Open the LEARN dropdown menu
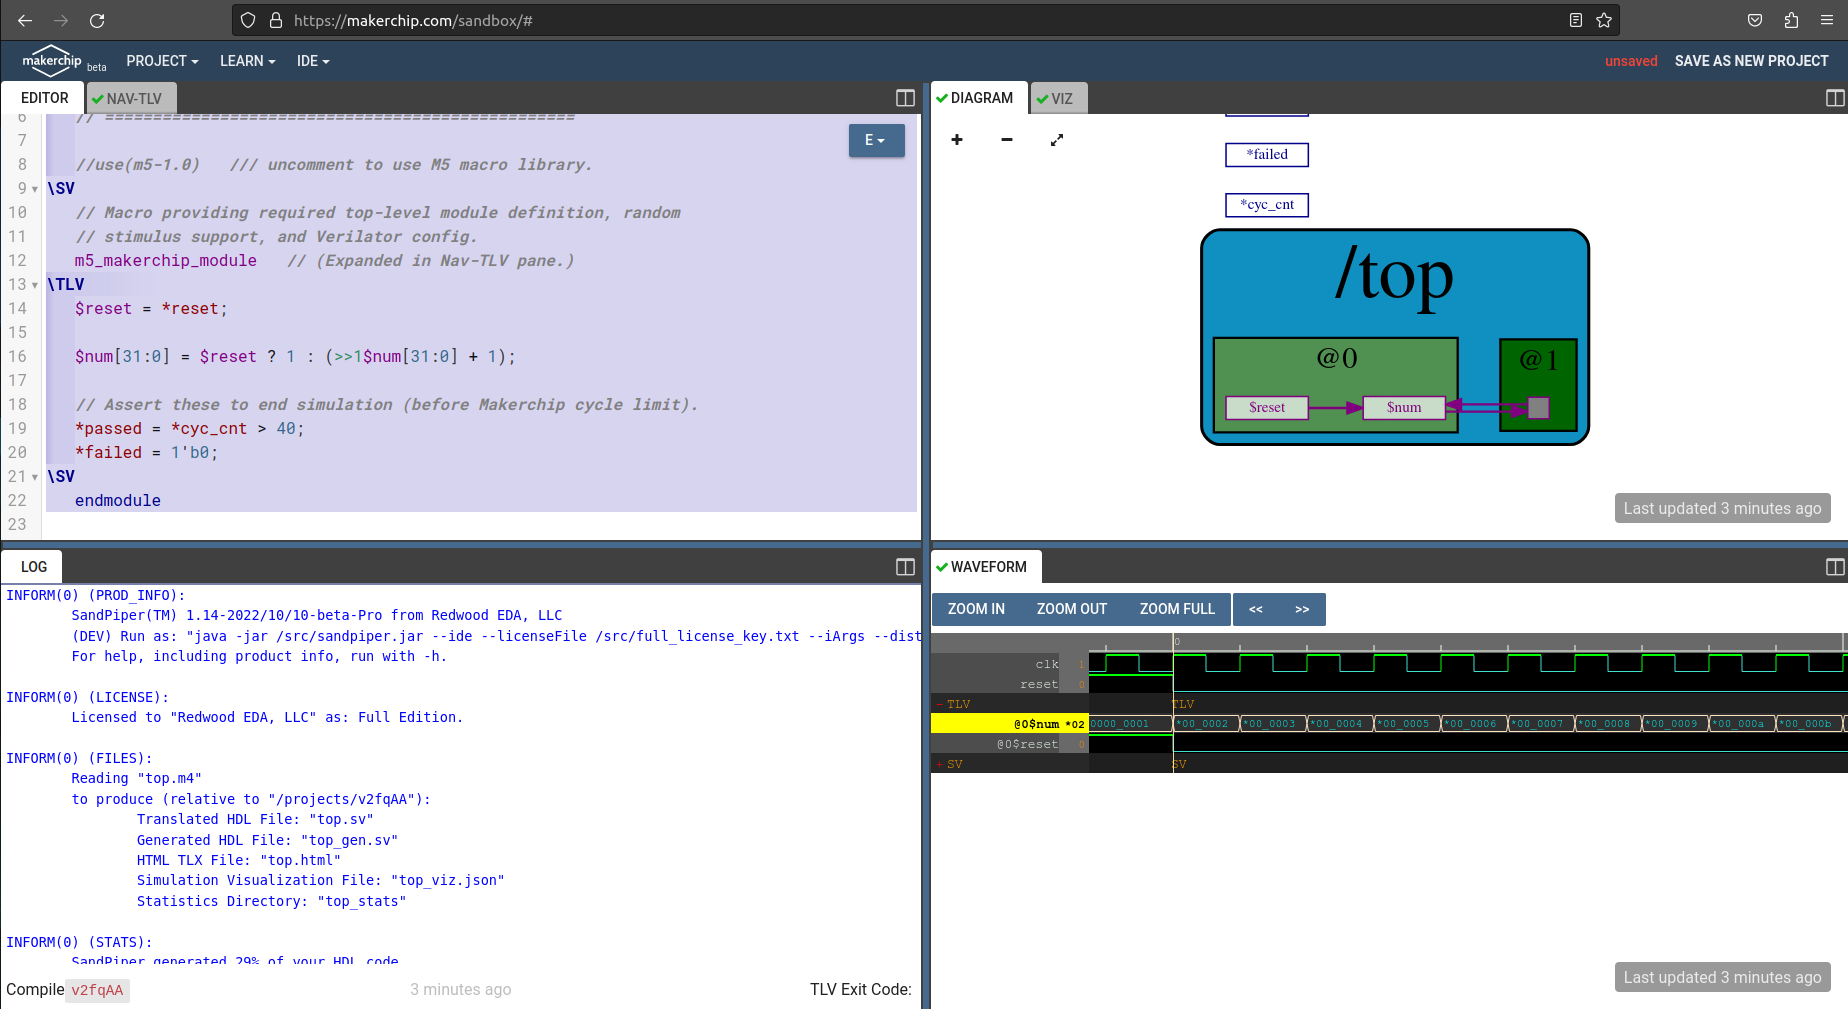The width and height of the screenshot is (1848, 1009). (x=247, y=61)
